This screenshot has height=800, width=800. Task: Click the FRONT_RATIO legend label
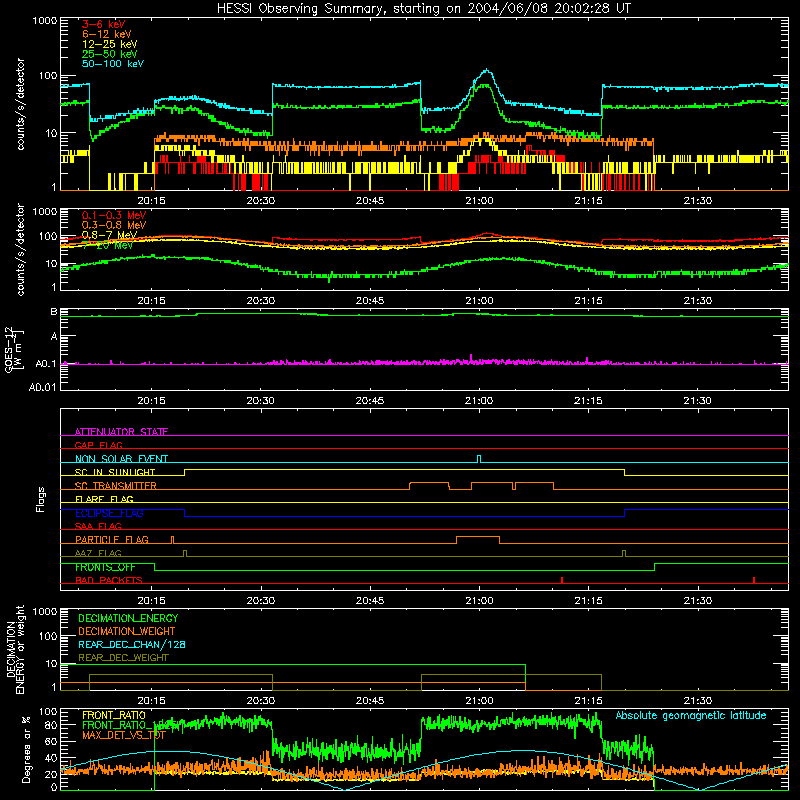point(114,715)
